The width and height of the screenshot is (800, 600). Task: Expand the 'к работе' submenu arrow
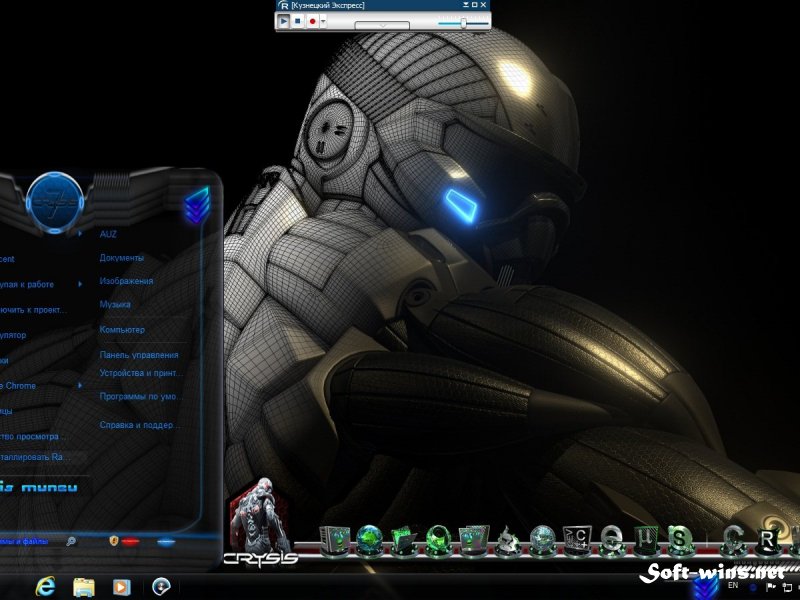(x=80, y=284)
